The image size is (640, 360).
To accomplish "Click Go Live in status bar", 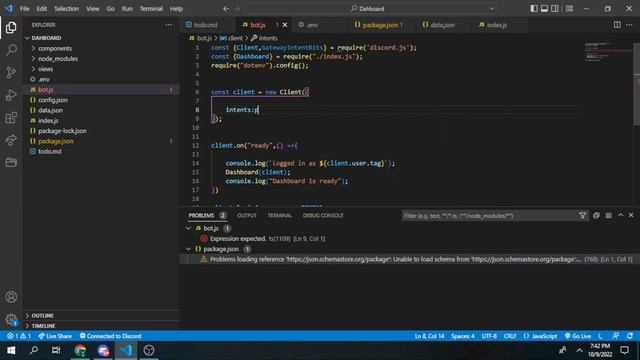I will [578, 336].
